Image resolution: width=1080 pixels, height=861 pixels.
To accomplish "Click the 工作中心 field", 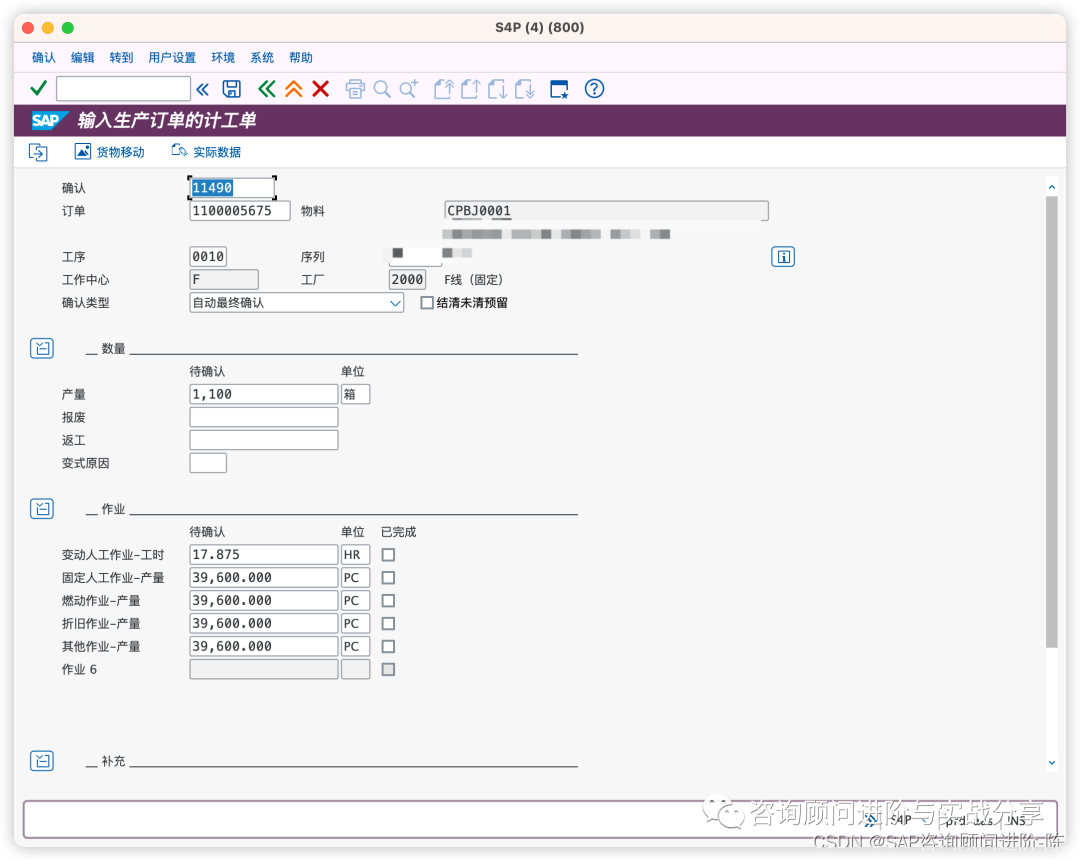I will coord(224,279).
